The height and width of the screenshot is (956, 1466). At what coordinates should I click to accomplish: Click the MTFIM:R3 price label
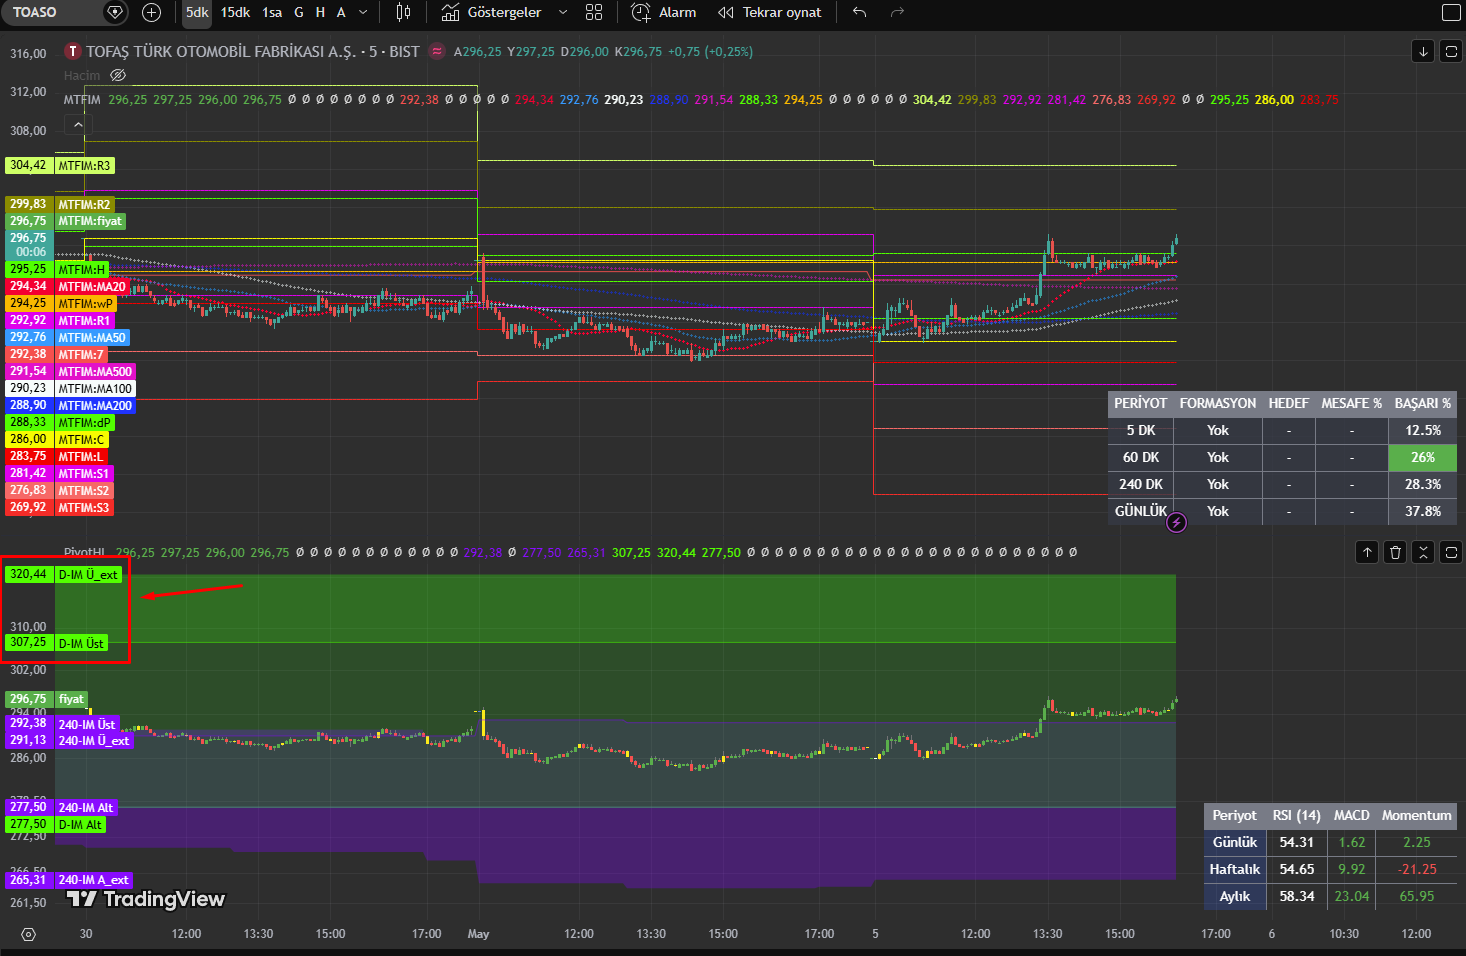pyautogui.click(x=84, y=165)
